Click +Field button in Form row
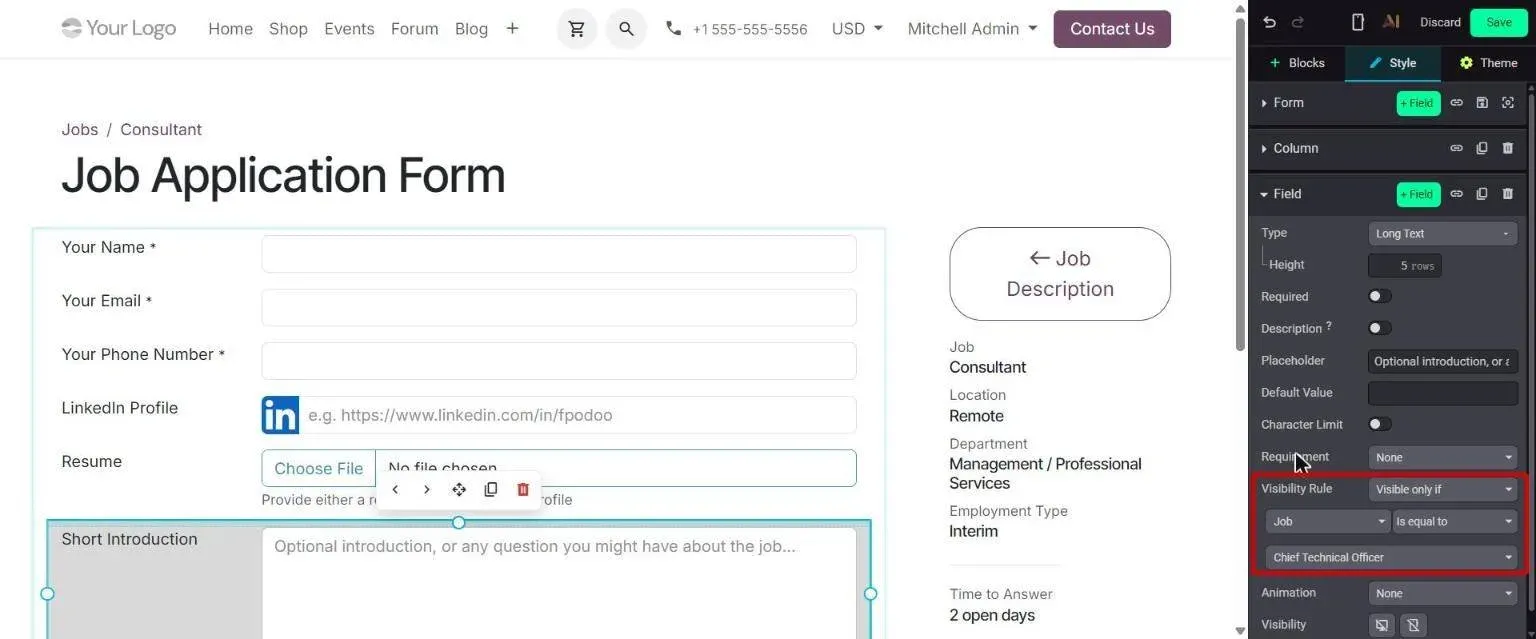1536x639 pixels. pyautogui.click(x=1418, y=103)
